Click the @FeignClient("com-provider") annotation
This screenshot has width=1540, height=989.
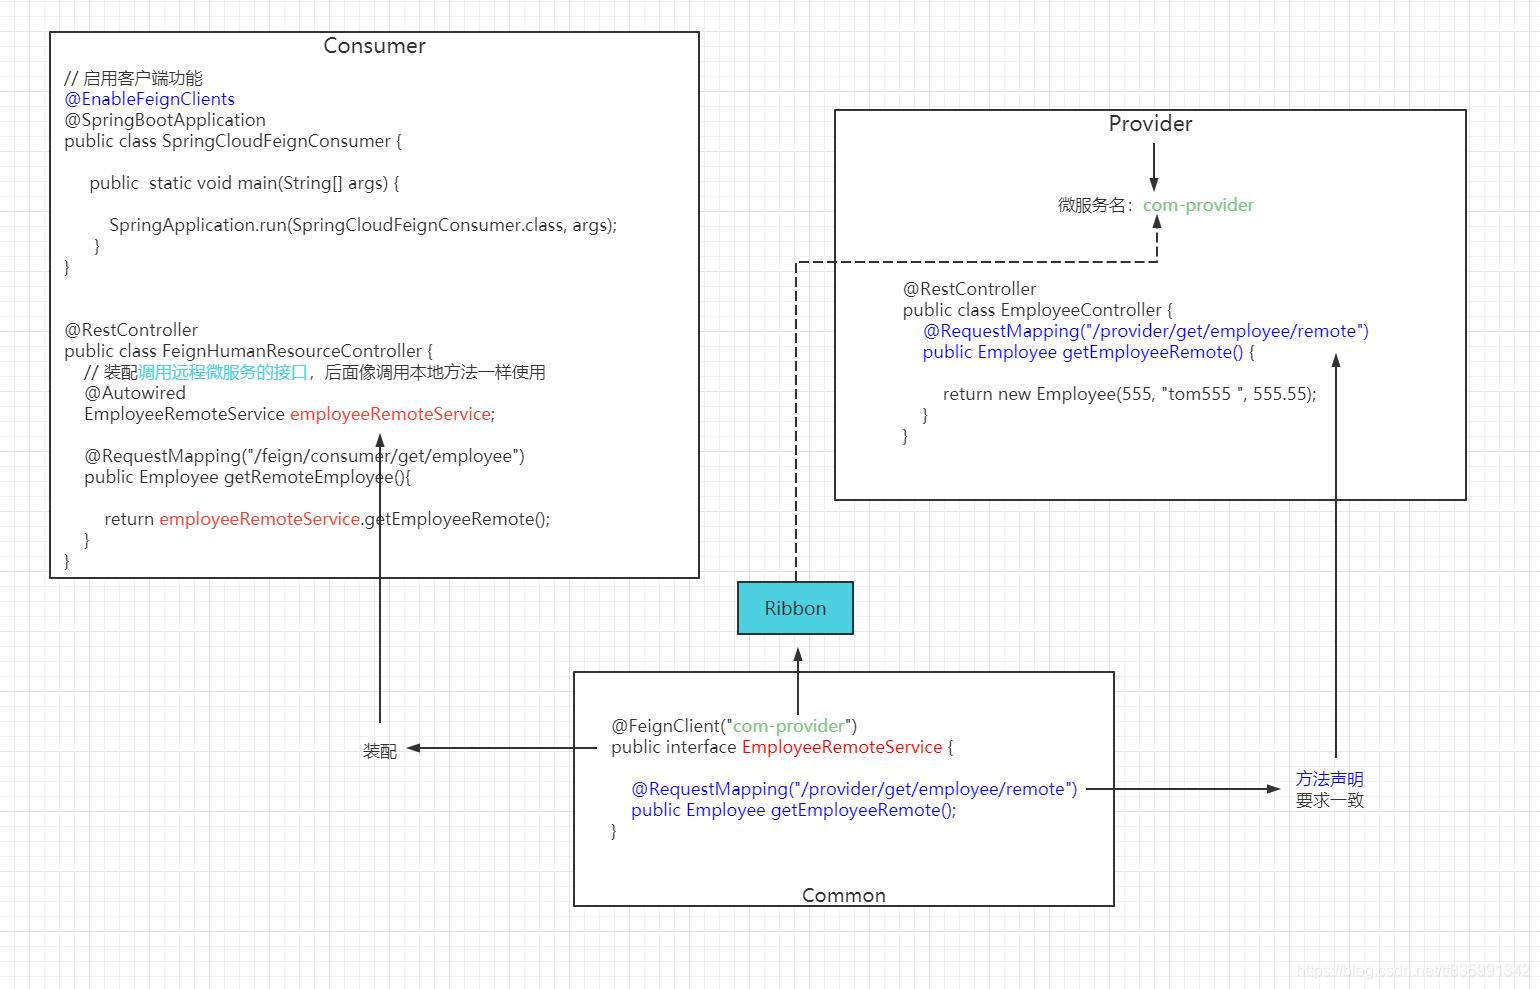point(734,726)
